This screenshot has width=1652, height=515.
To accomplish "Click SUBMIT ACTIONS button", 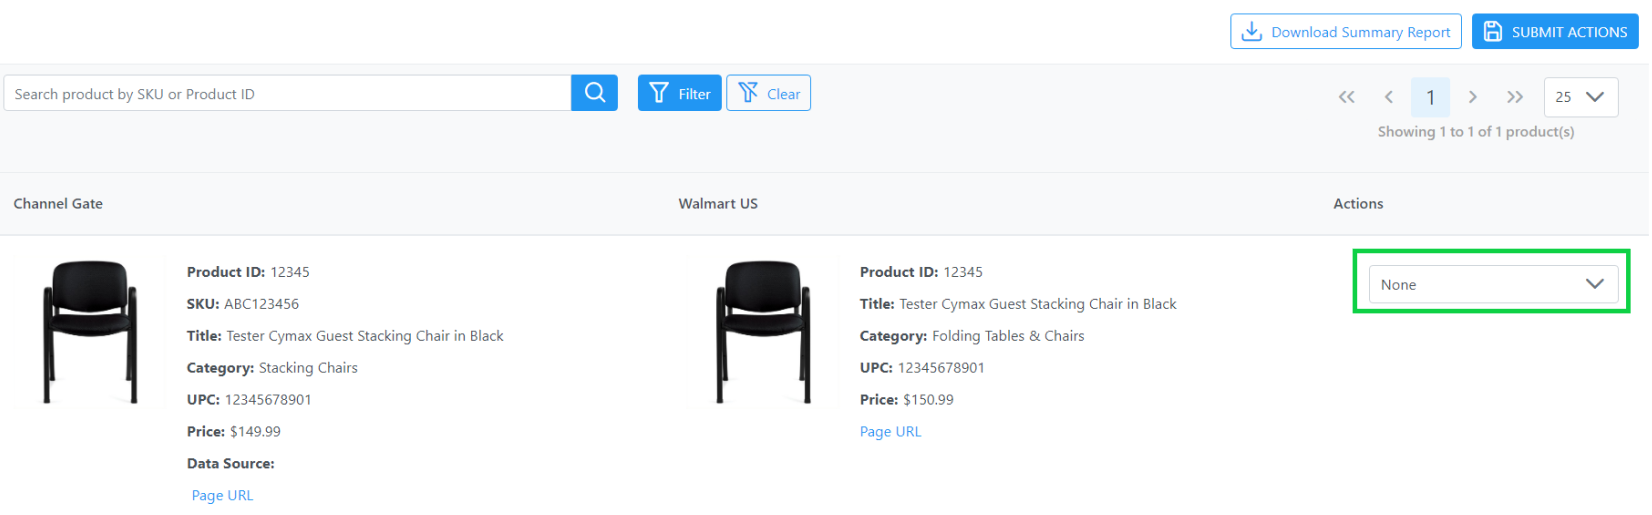I will pos(1555,32).
